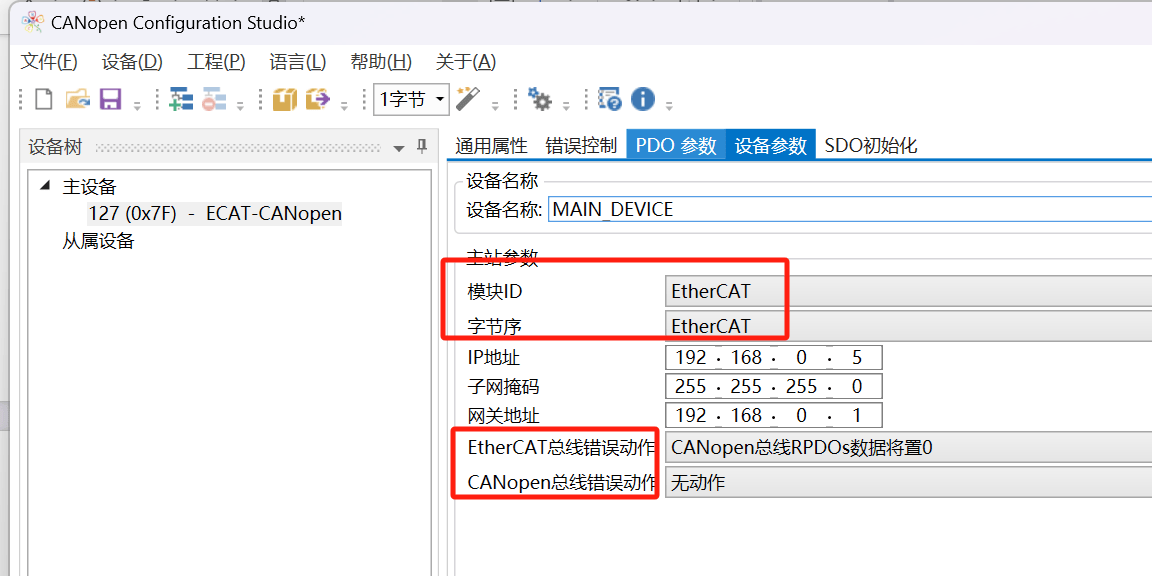The image size is (1152, 576).
Task: Click first octet 192 of IP地址
Action: (x=691, y=358)
